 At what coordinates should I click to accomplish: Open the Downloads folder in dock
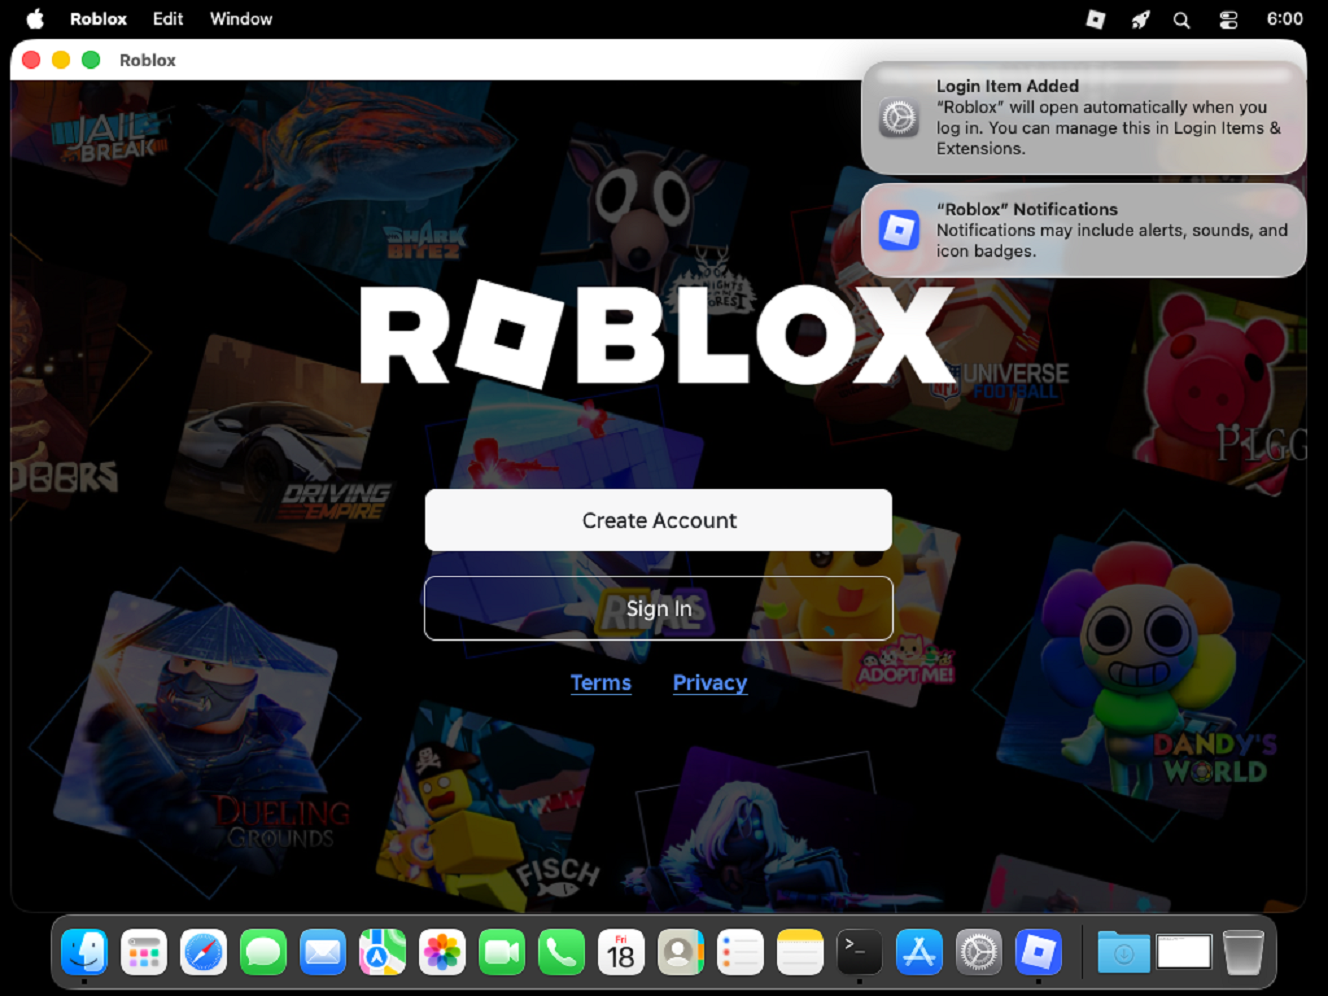(x=1124, y=952)
